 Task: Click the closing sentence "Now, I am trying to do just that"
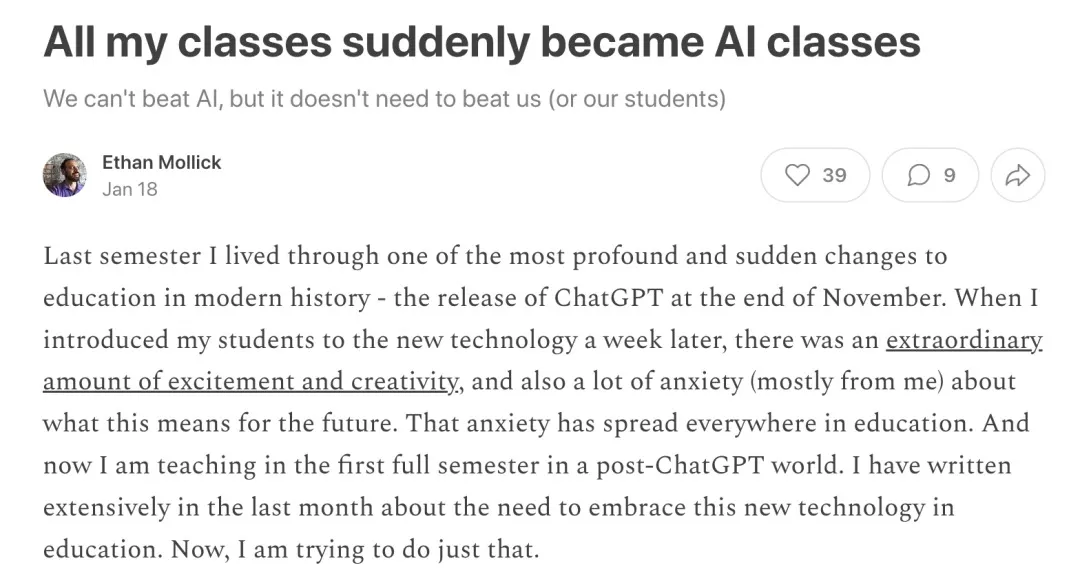(x=355, y=549)
